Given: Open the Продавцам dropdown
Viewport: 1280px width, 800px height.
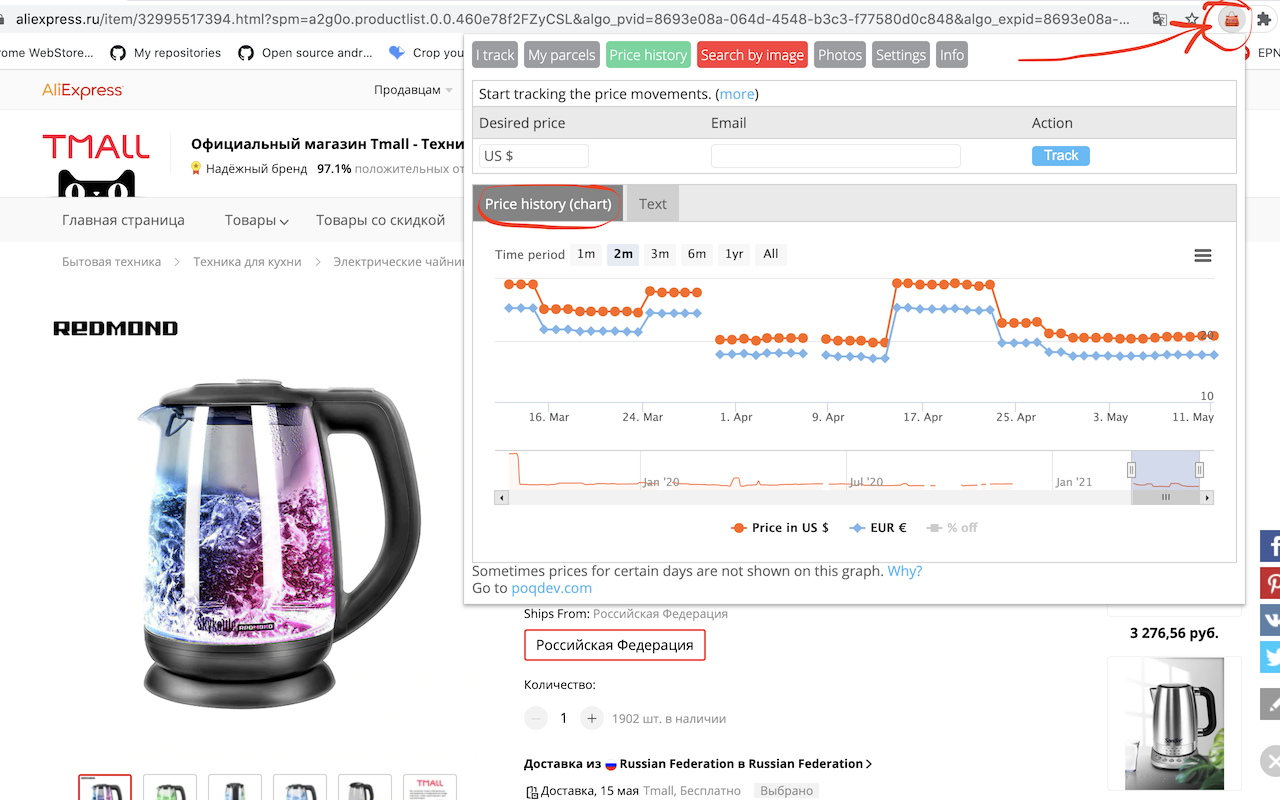Looking at the screenshot, I should (x=413, y=90).
